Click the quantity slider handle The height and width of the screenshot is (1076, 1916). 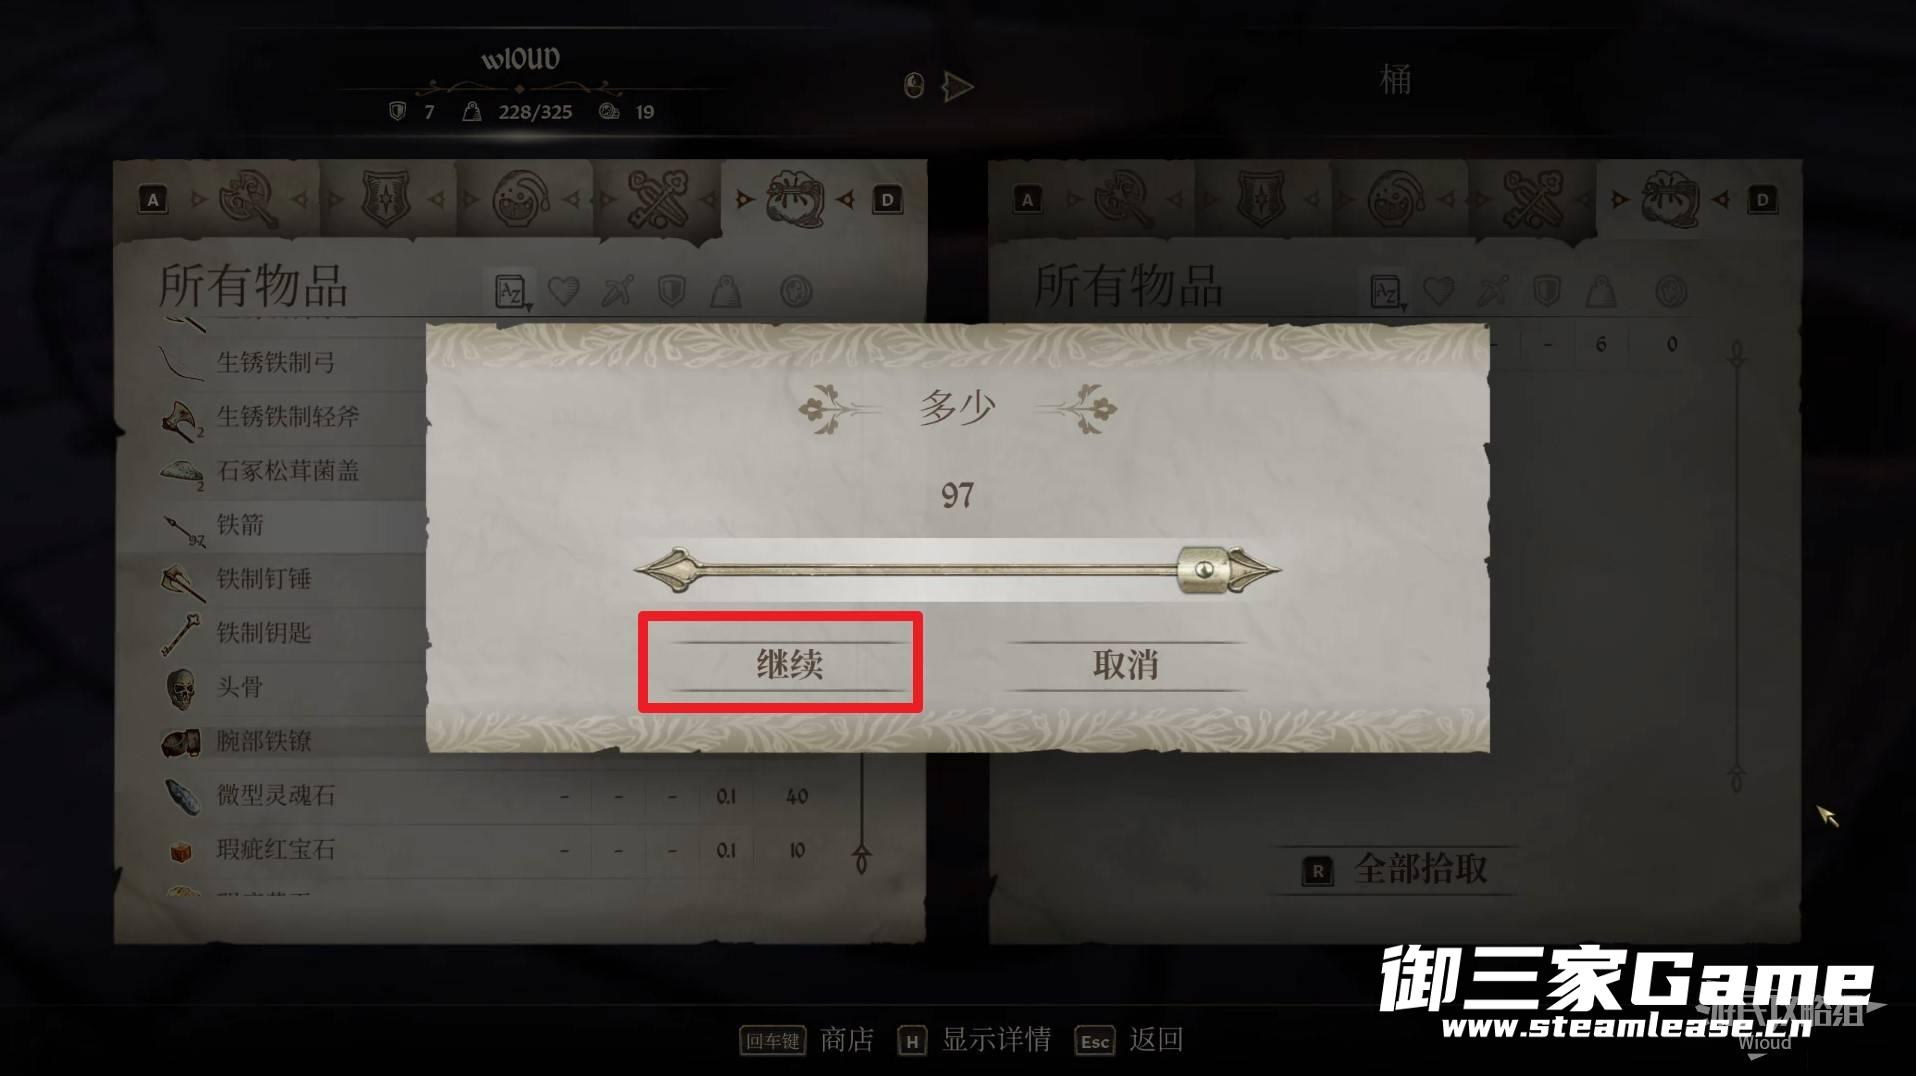tap(1203, 569)
